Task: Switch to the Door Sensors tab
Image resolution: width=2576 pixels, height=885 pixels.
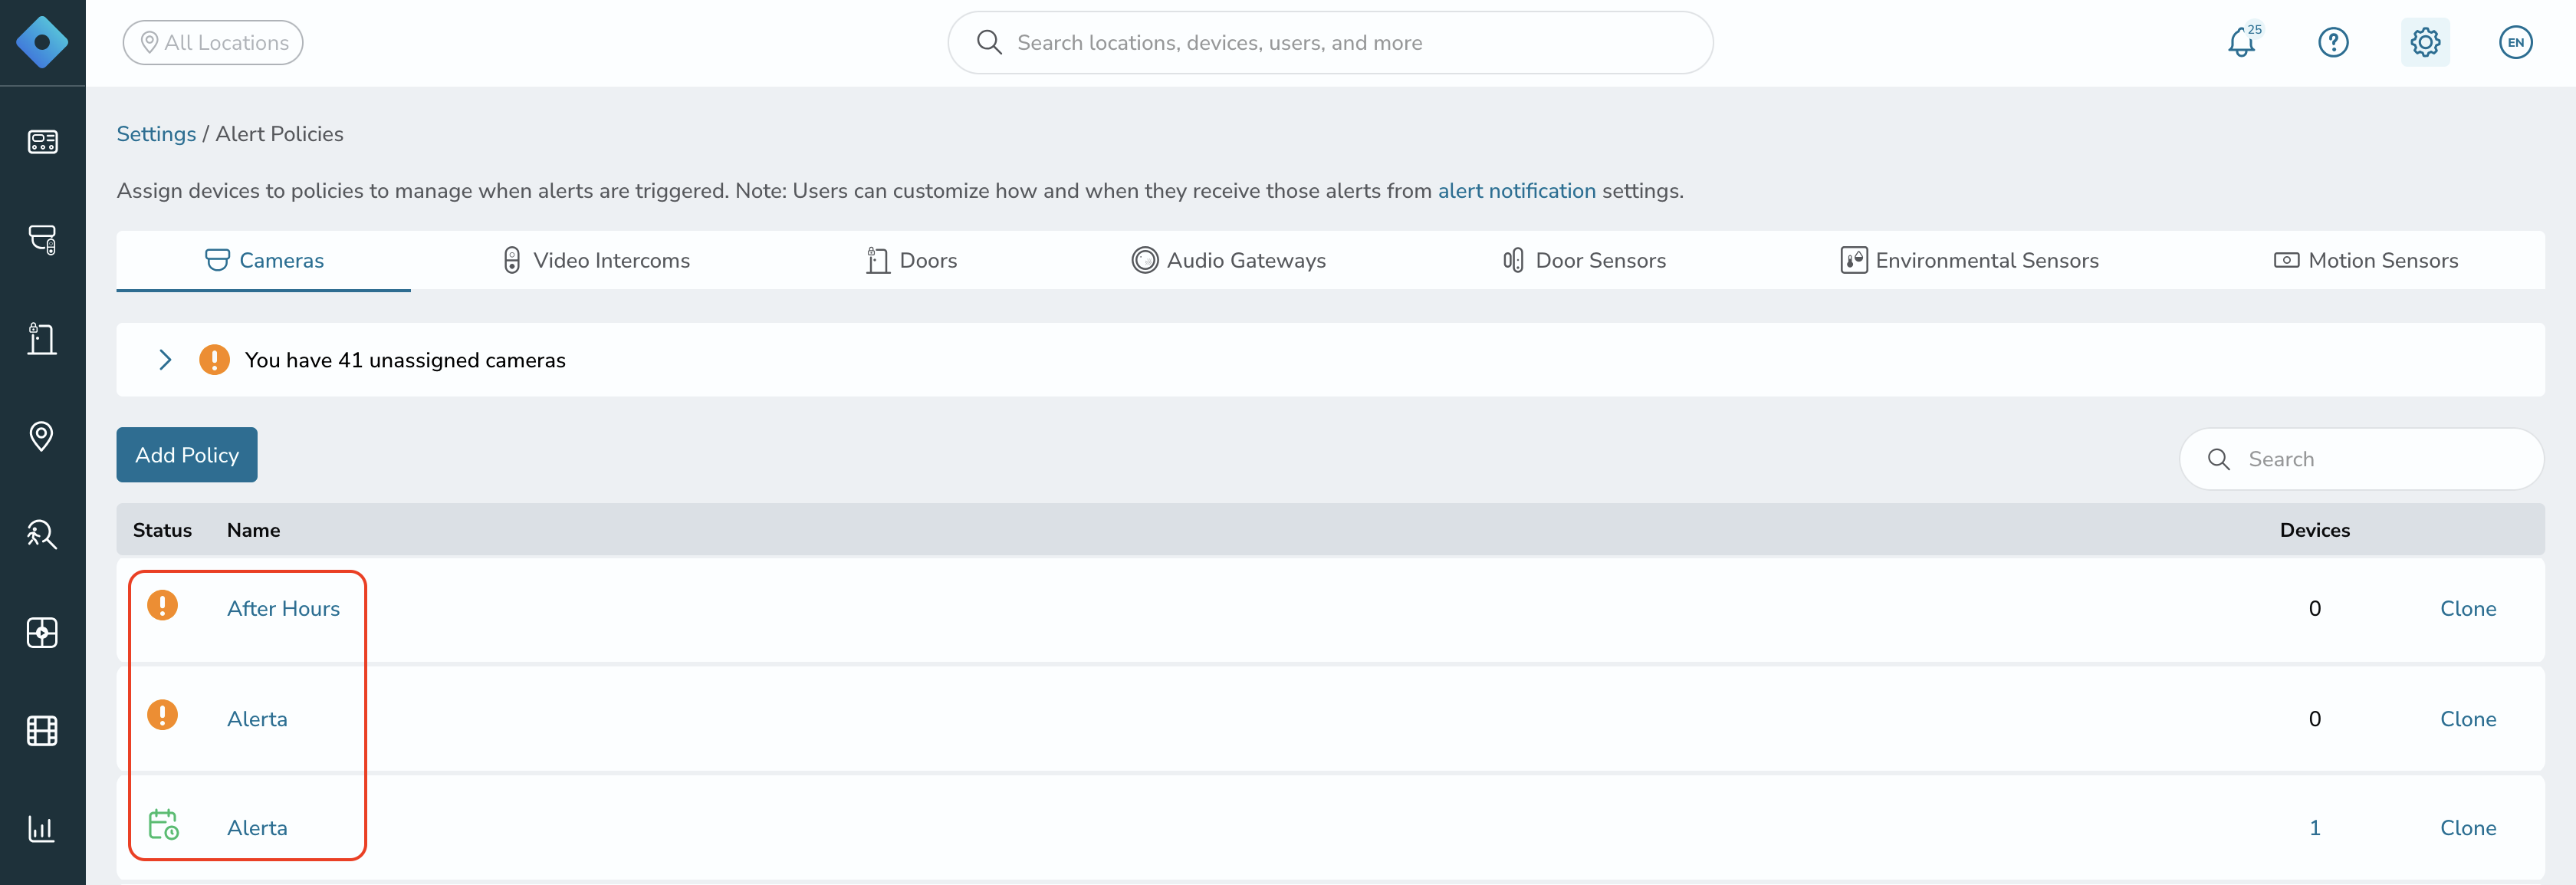Action: click(x=1585, y=260)
